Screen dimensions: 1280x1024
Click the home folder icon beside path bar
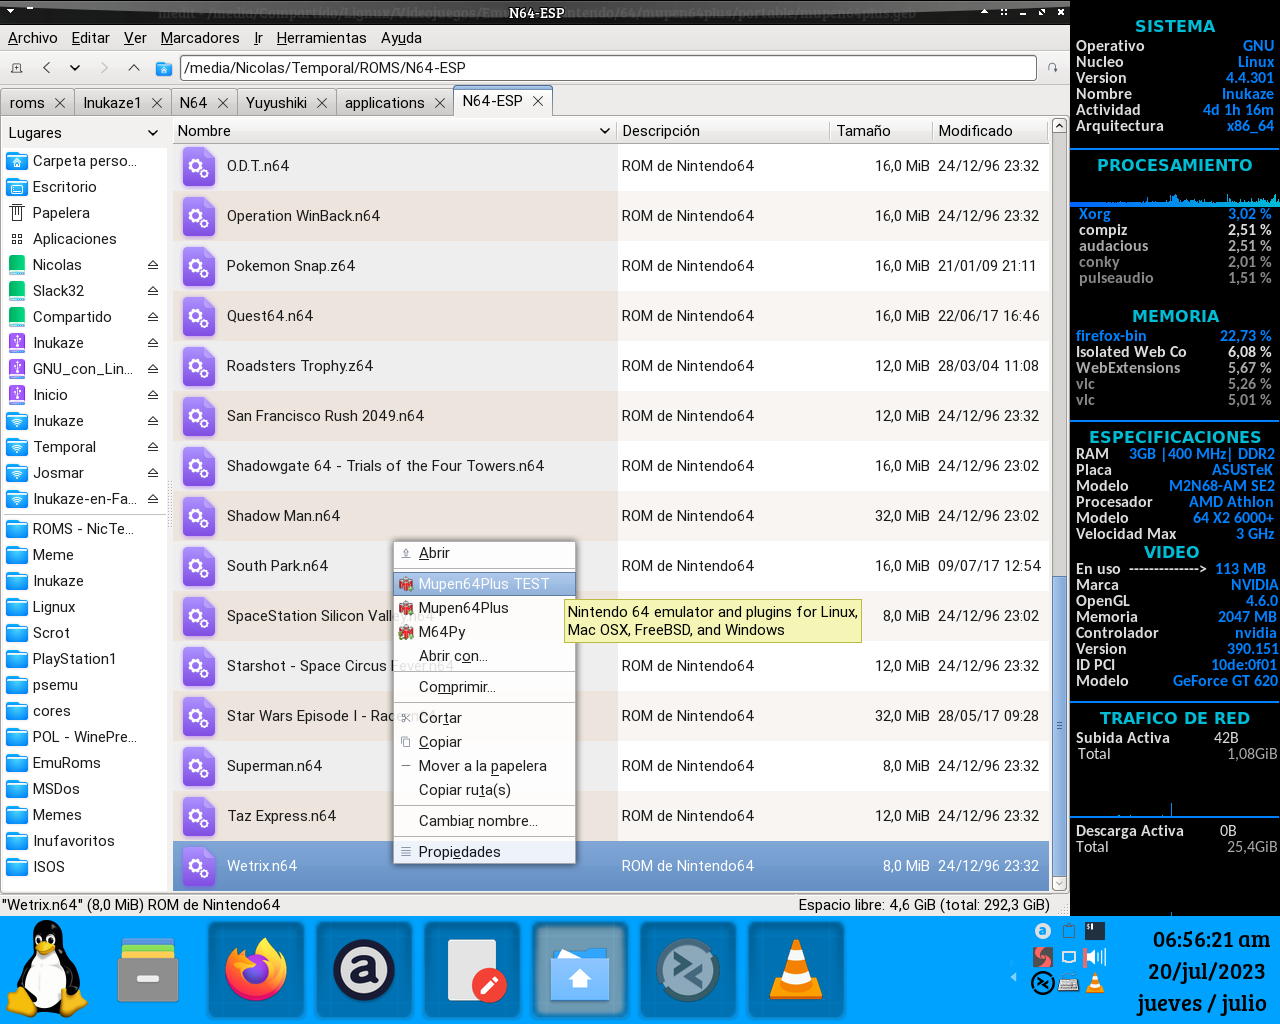point(164,68)
